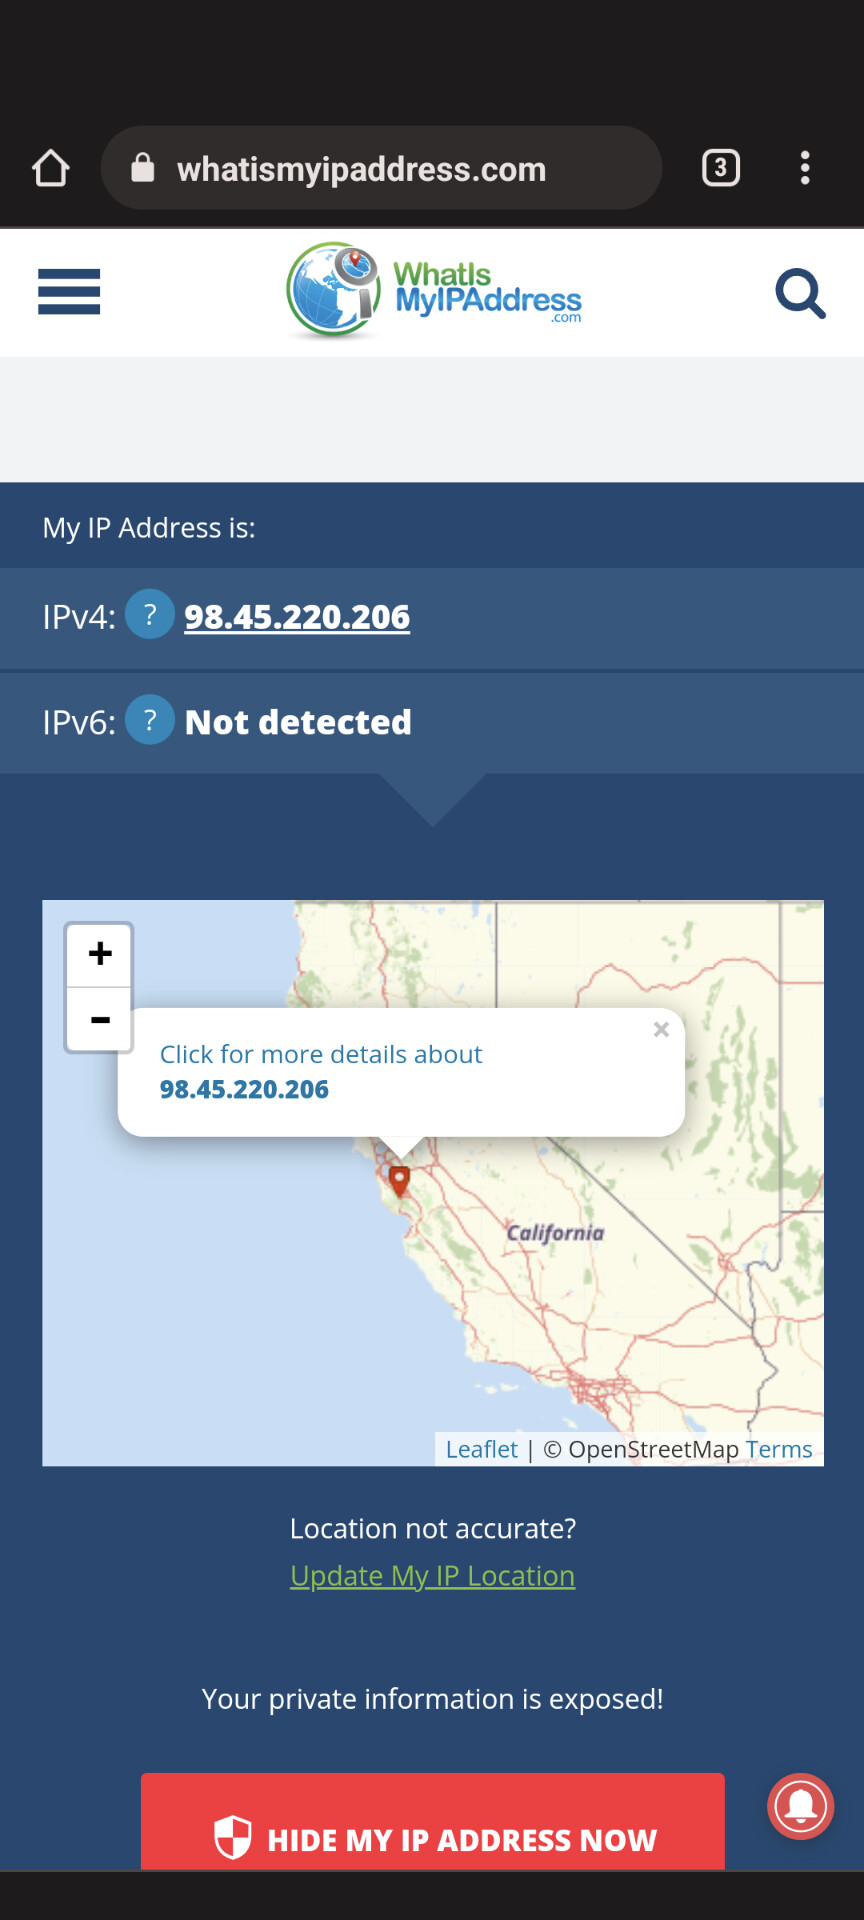Image resolution: width=864 pixels, height=1920 pixels.
Task: Click the IPv6 help question mark
Action: 150,720
